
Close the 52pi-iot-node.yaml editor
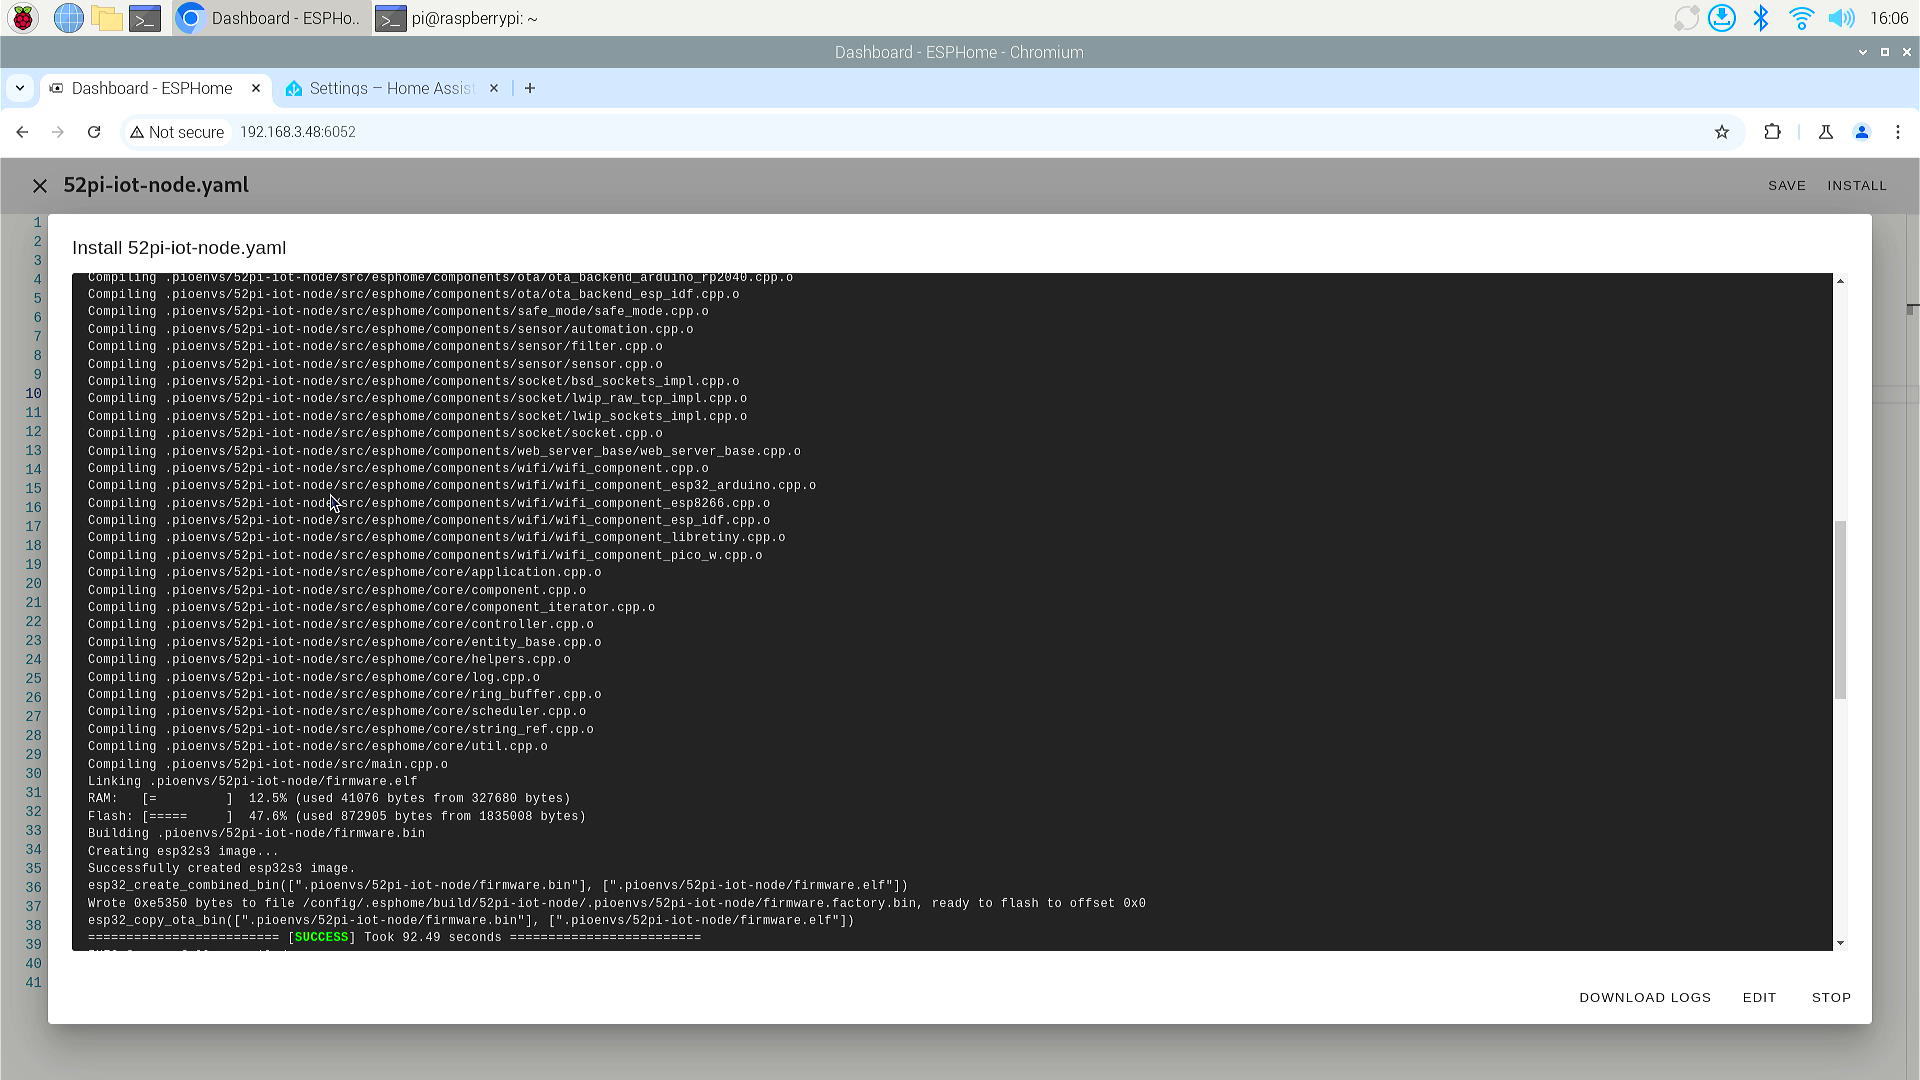tap(40, 186)
